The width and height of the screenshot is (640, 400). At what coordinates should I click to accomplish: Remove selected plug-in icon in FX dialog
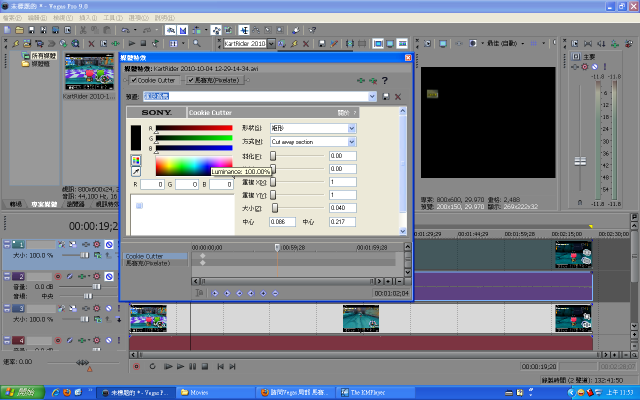click(373, 80)
